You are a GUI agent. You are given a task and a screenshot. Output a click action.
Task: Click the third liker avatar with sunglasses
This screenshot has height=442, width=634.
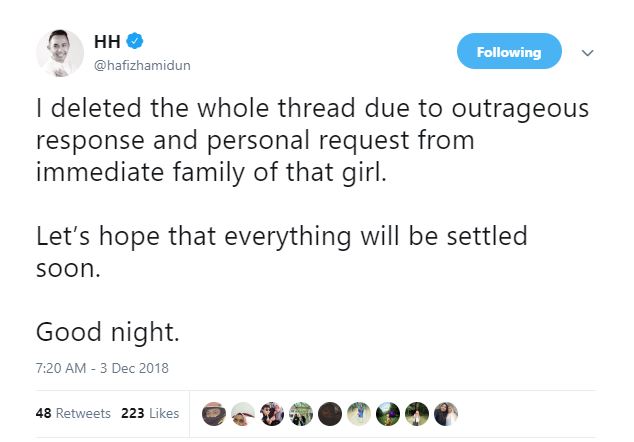pos(272,414)
